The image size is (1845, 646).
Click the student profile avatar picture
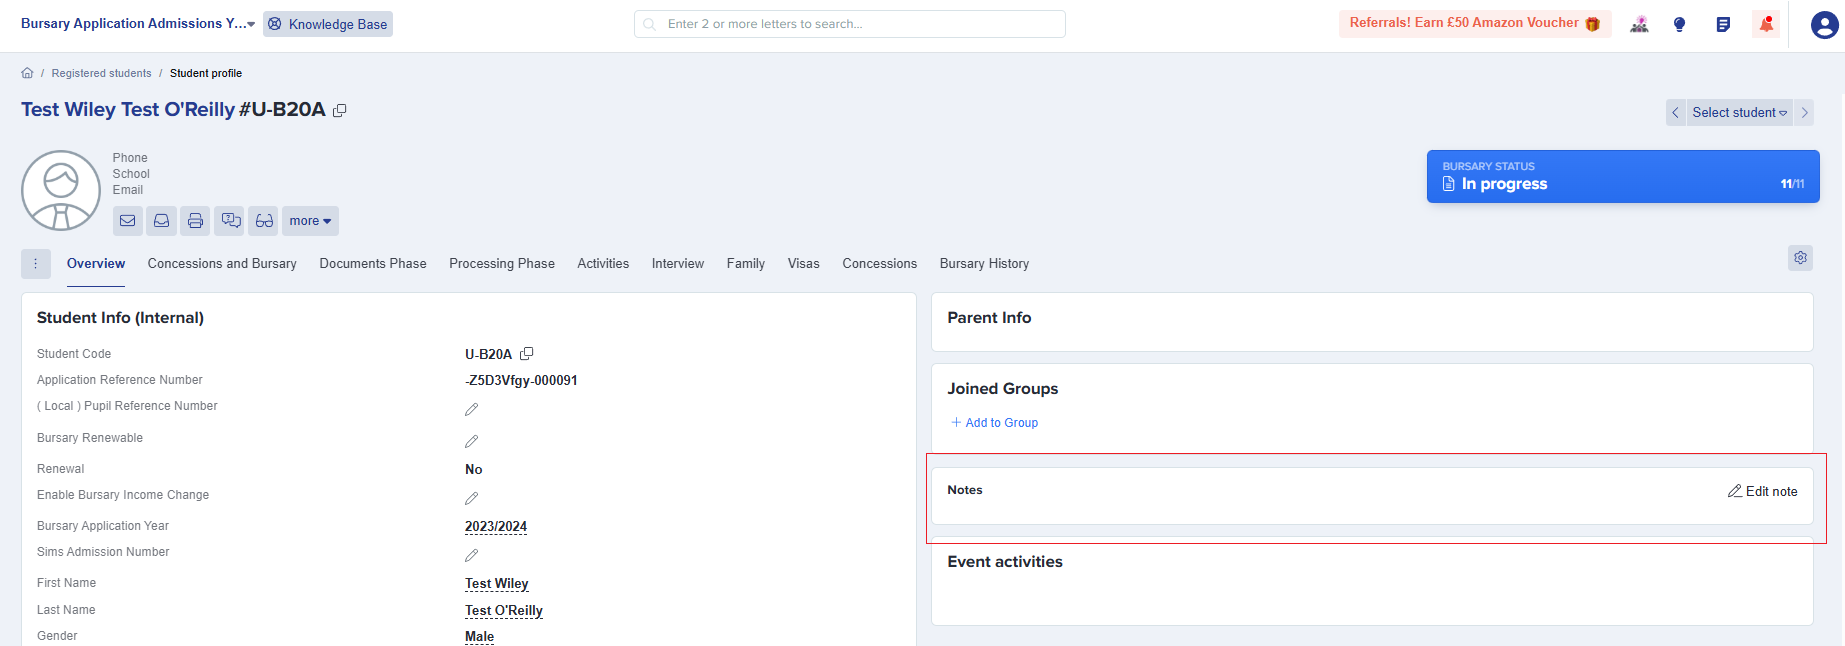click(x=61, y=191)
